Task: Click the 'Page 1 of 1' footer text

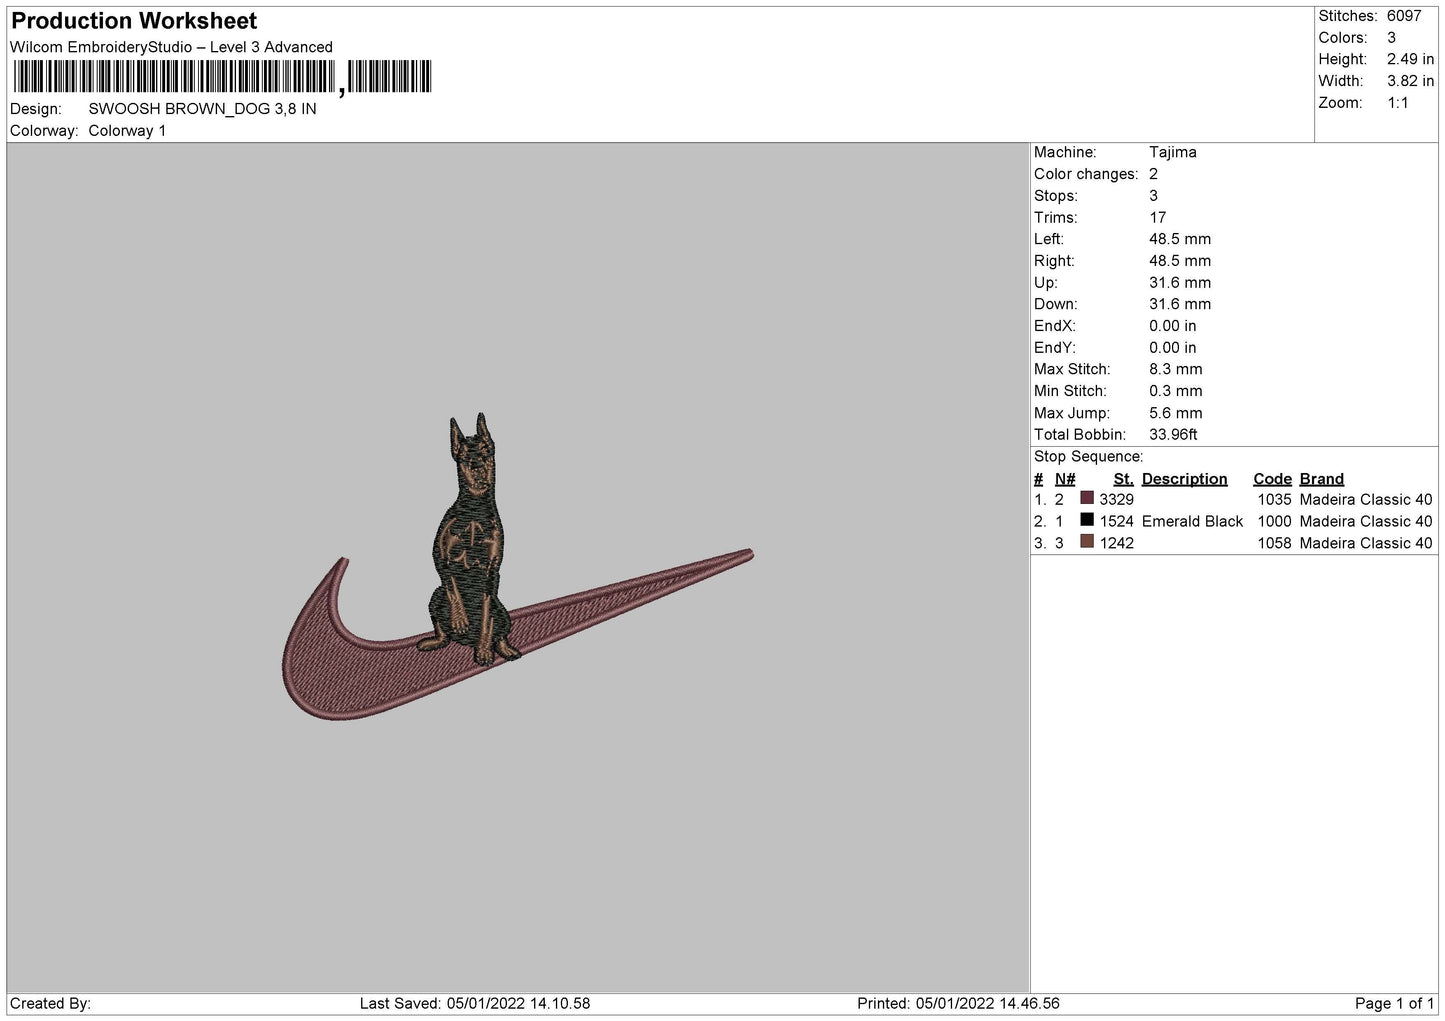Action: [x=1394, y=1004]
